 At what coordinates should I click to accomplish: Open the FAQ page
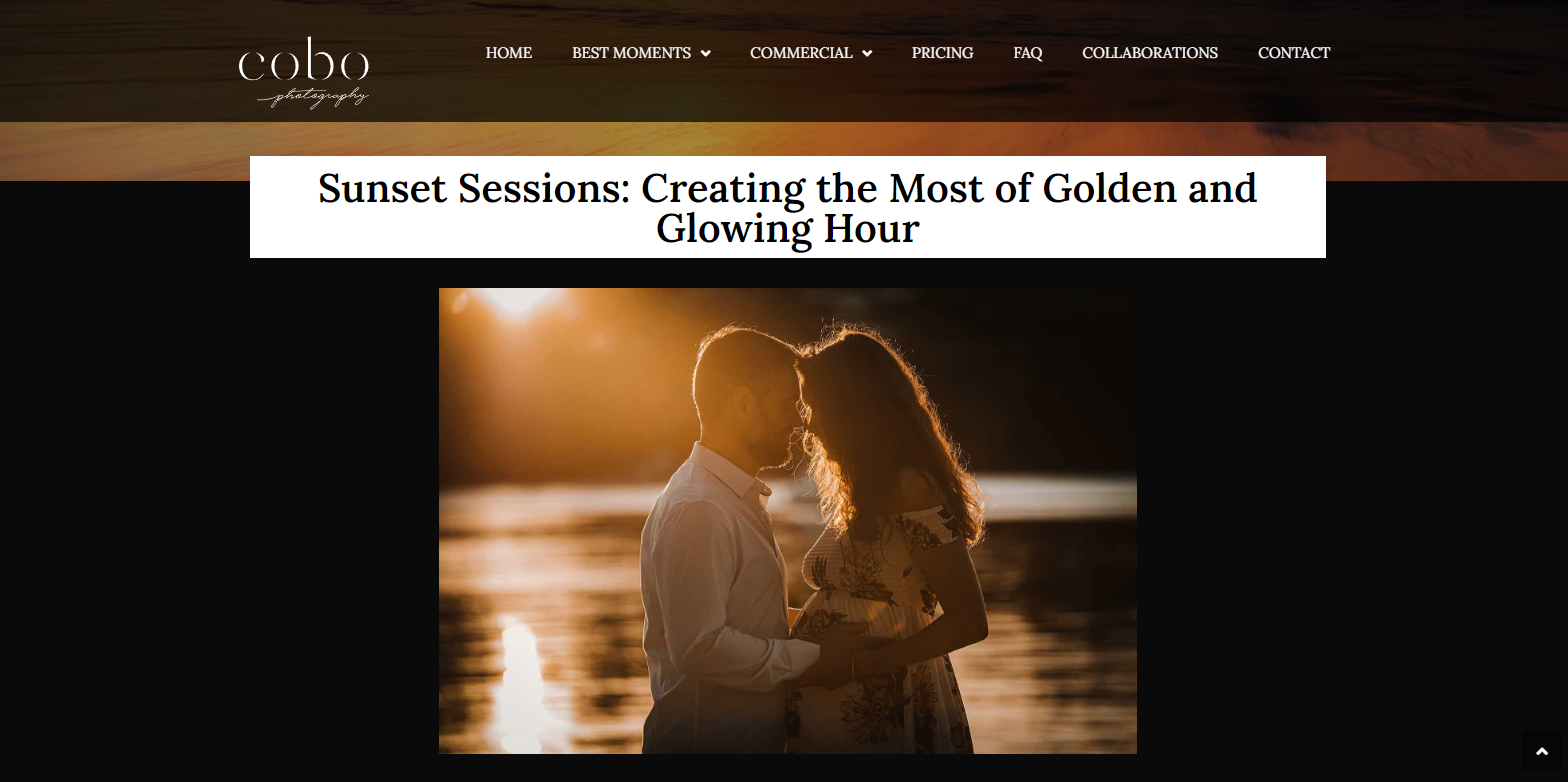coord(1028,53)
